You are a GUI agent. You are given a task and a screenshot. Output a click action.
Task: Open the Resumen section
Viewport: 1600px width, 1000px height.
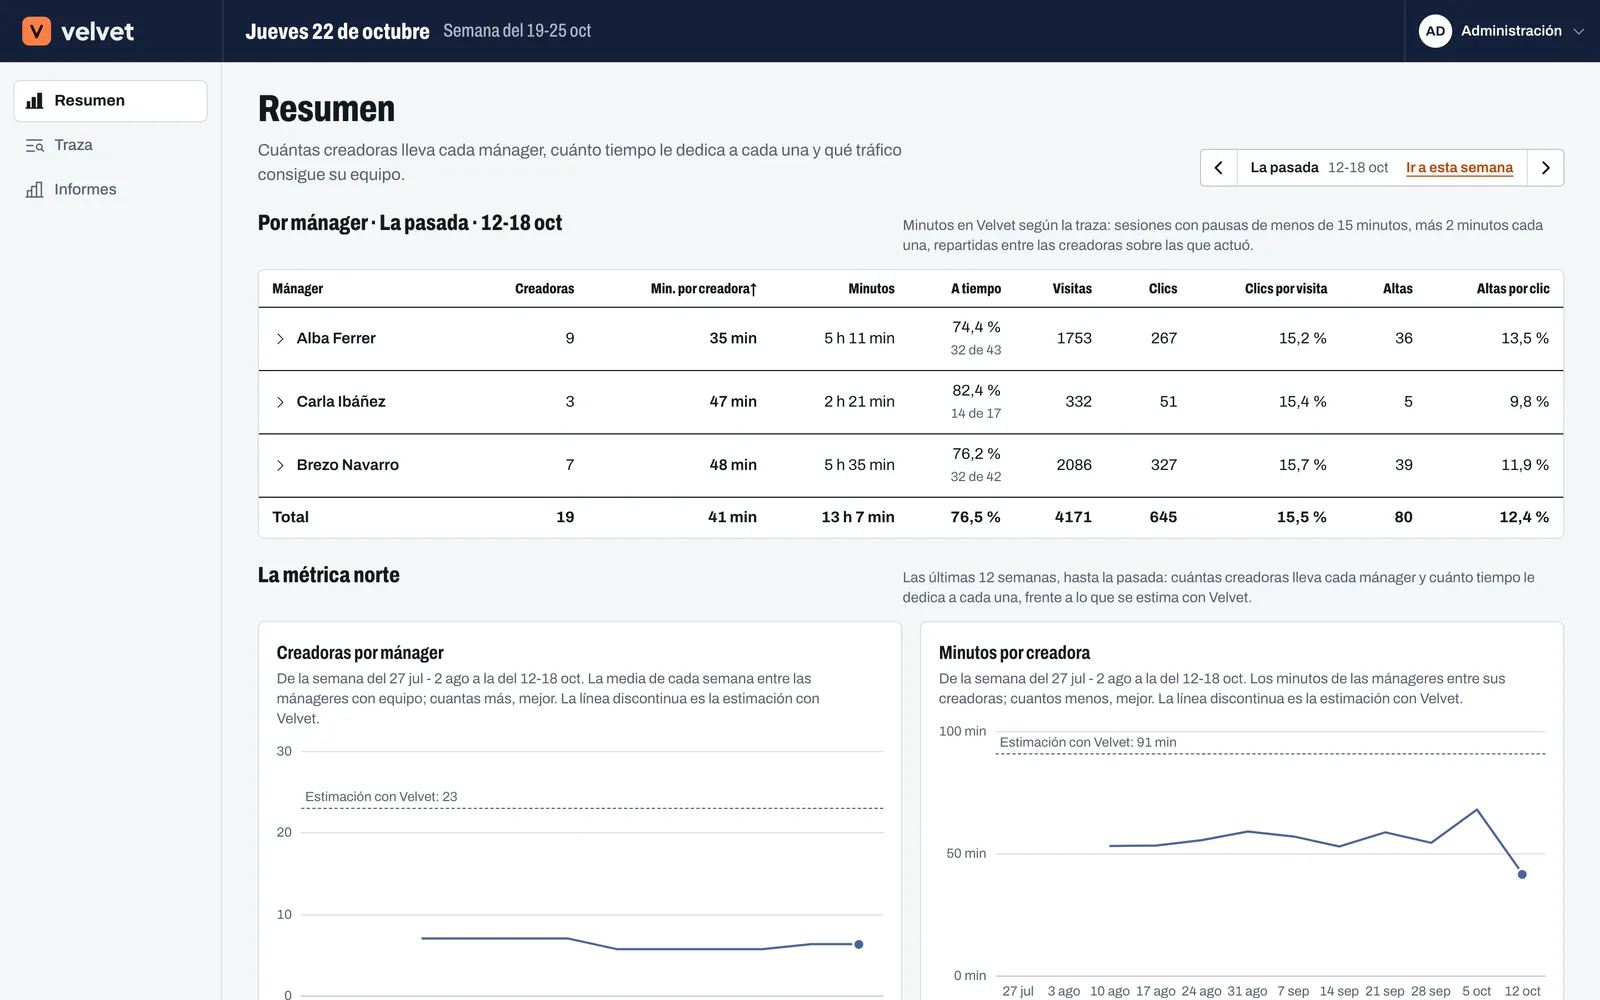pos(110,101)
